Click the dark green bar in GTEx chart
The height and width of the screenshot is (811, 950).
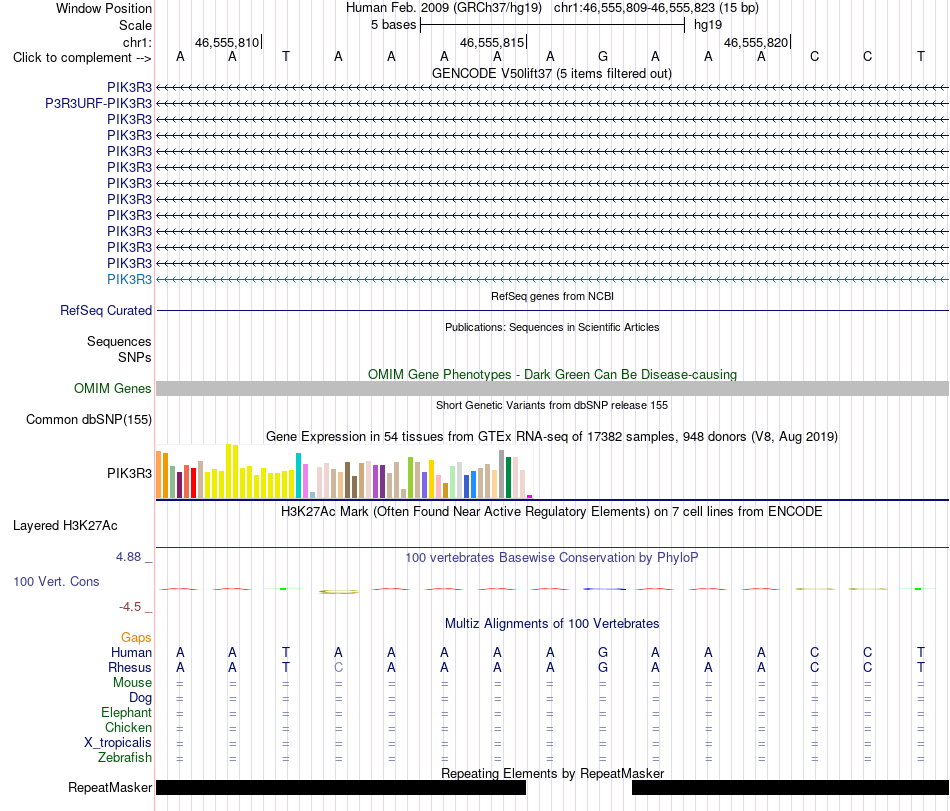pos(508,478)
